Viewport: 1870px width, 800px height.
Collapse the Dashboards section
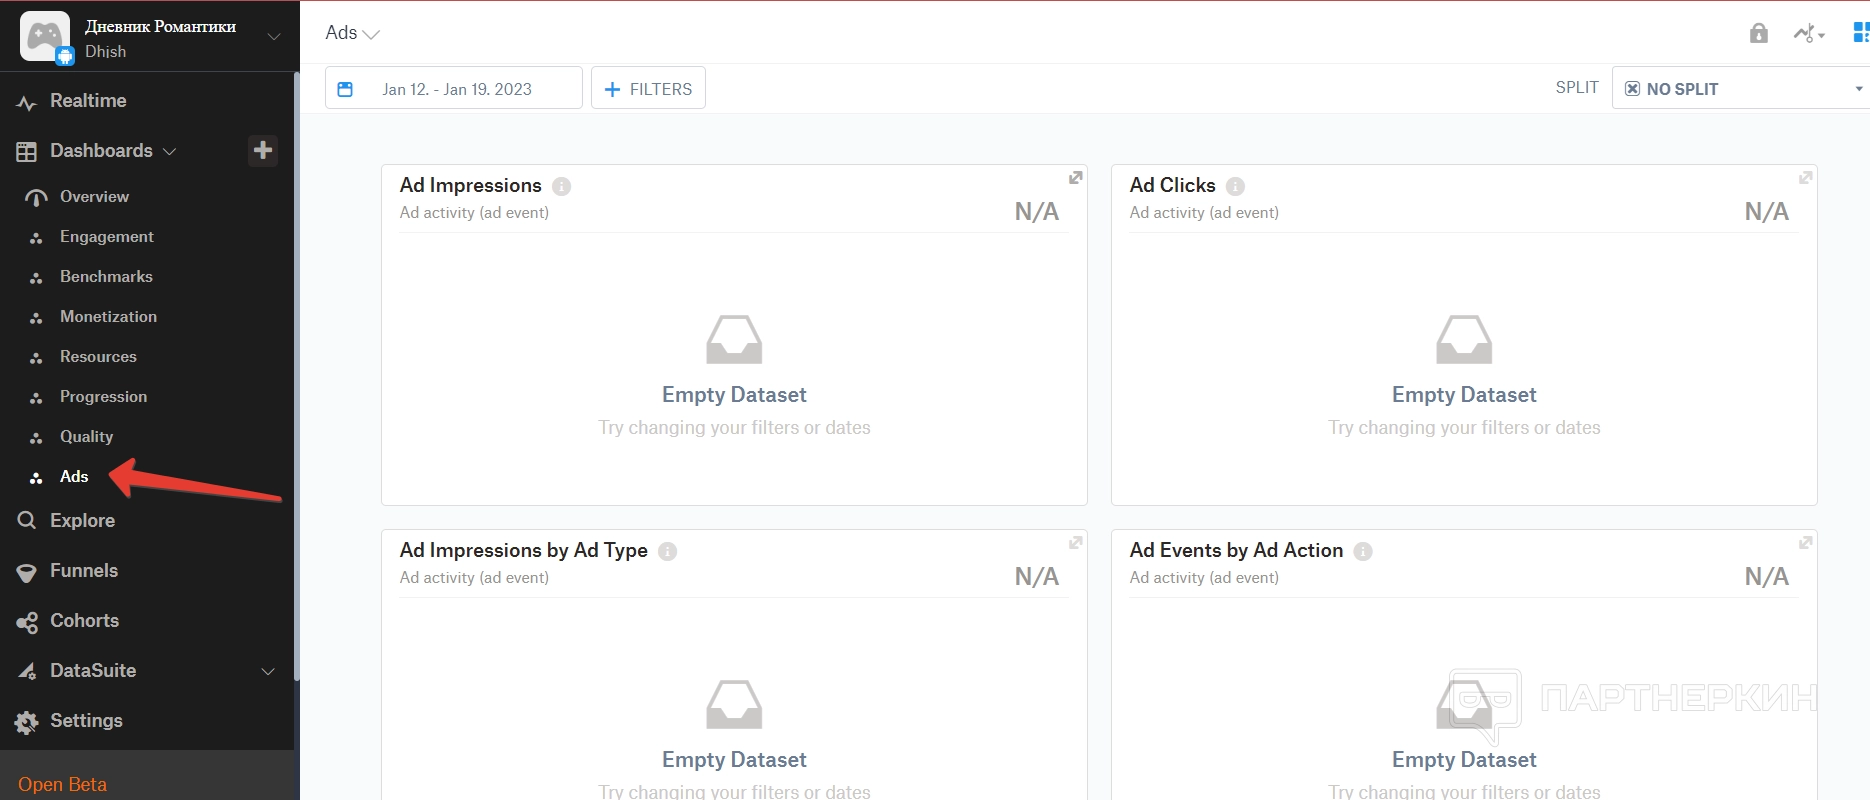pos(170,151)
